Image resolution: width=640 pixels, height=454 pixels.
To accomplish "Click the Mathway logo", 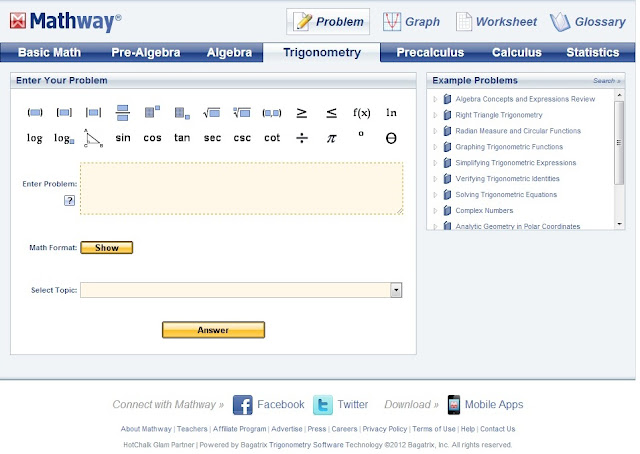I will (x=66, y=21).
